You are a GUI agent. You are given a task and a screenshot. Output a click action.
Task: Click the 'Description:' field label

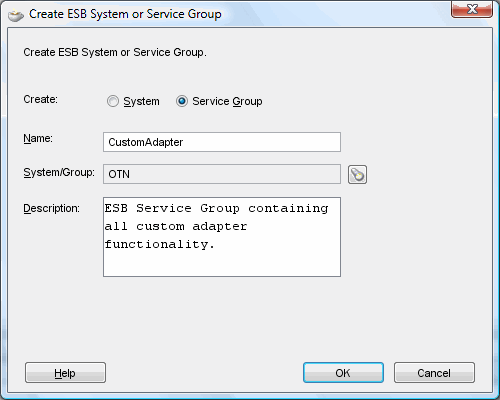tap(52, 208)
